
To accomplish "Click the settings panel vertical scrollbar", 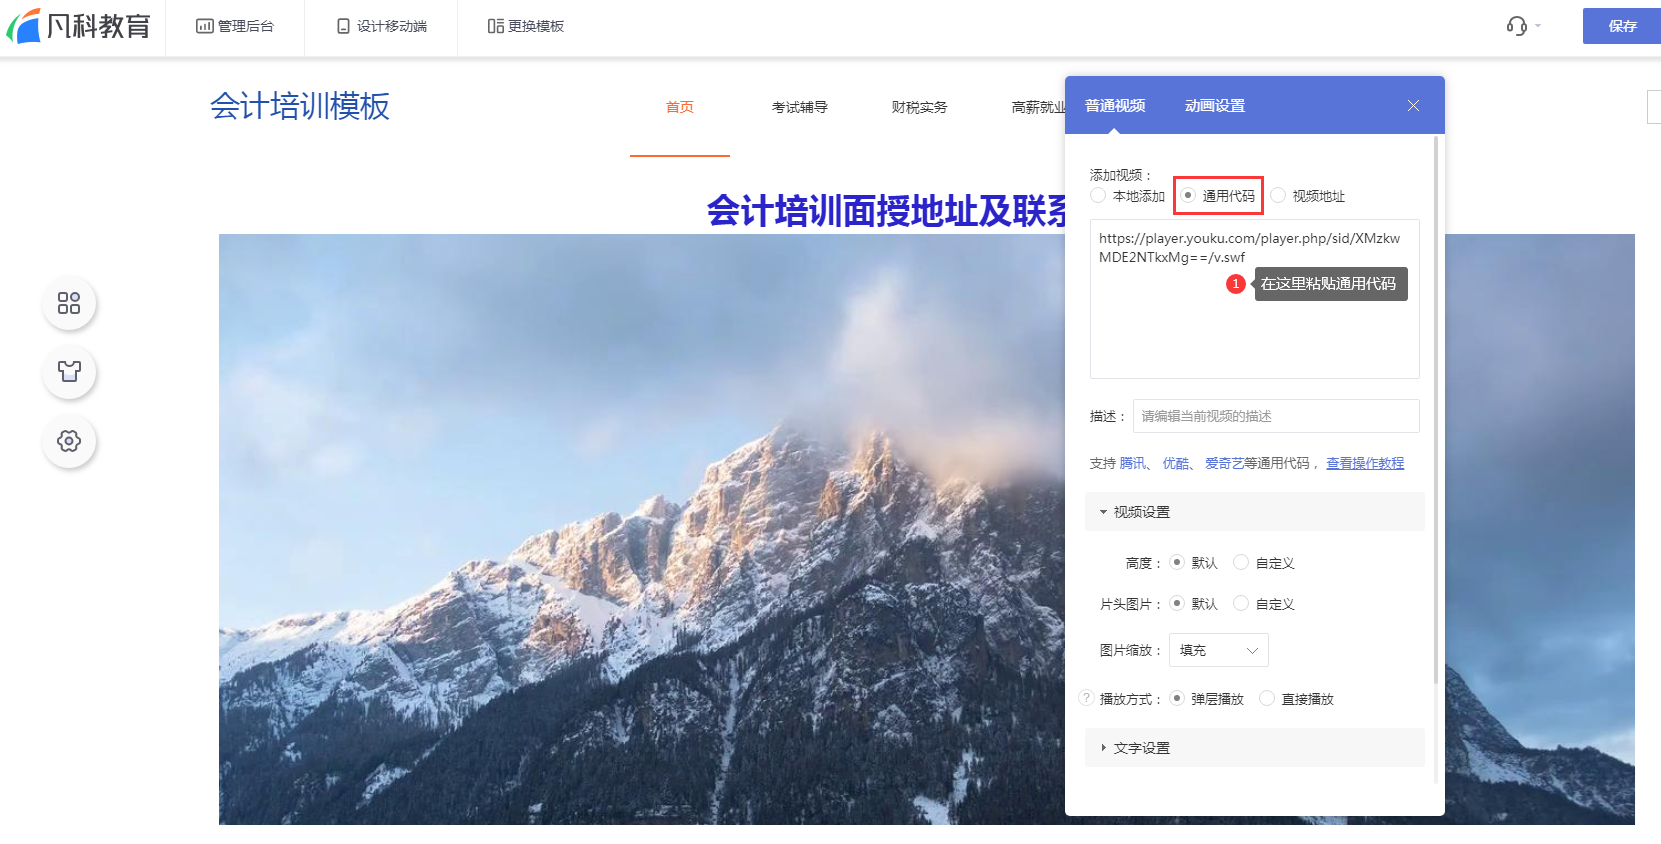I will pyautogui.click(x=1437, y=410).
